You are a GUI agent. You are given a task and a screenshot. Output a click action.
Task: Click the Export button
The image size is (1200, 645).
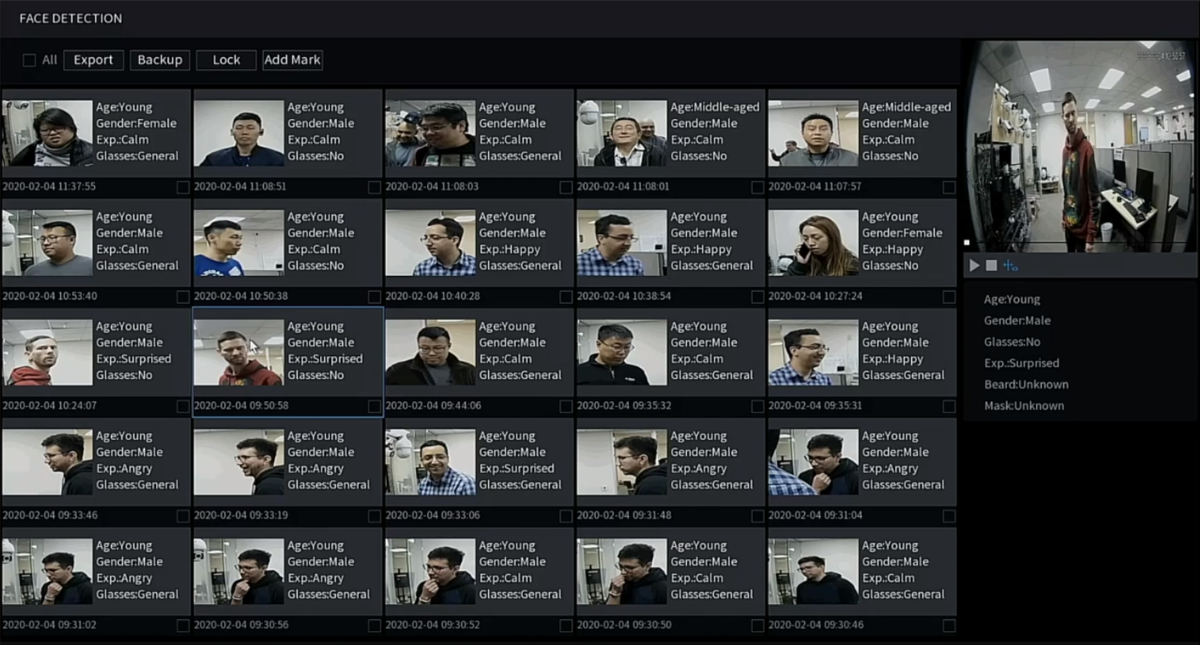(94, 60)
